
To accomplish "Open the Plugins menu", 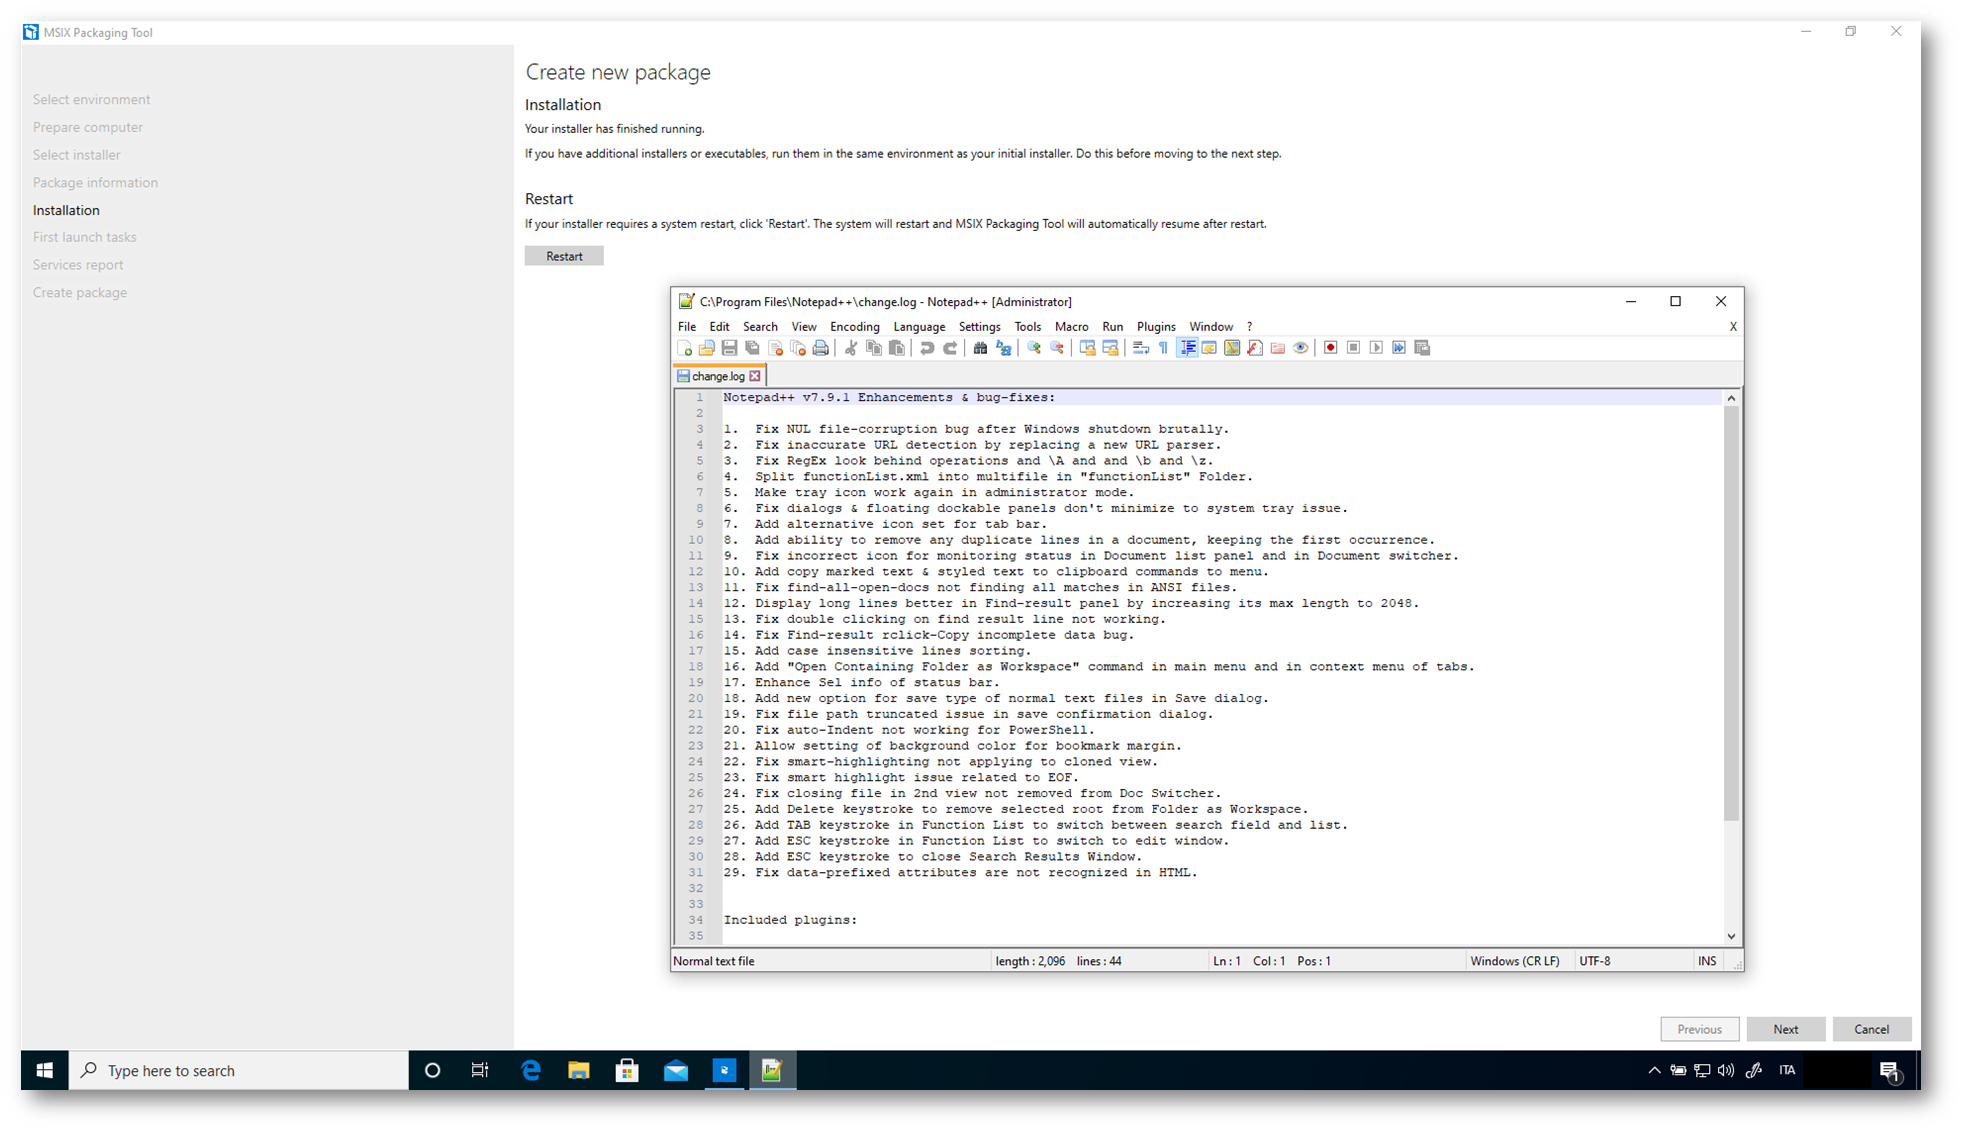I will [1155, 327].
